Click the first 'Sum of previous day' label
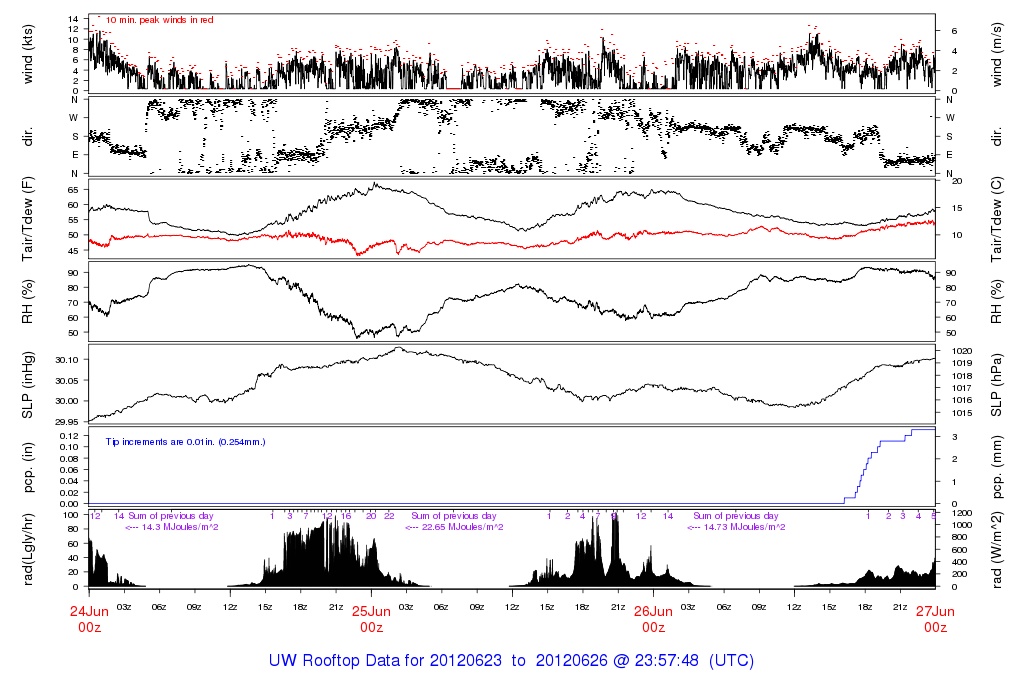 [170, 516]
